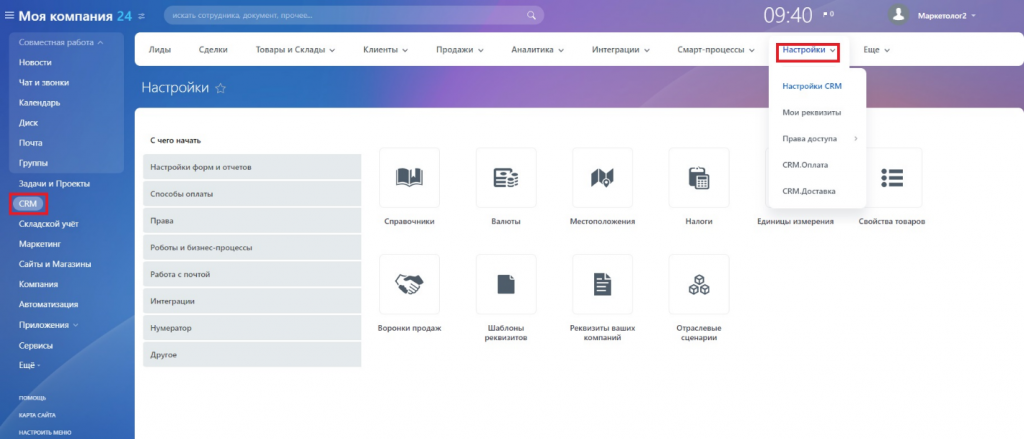Screen dimensions: 1024x439
Task: Expand the Клиенты dropdown menu
Action: [x=386, y=50]
